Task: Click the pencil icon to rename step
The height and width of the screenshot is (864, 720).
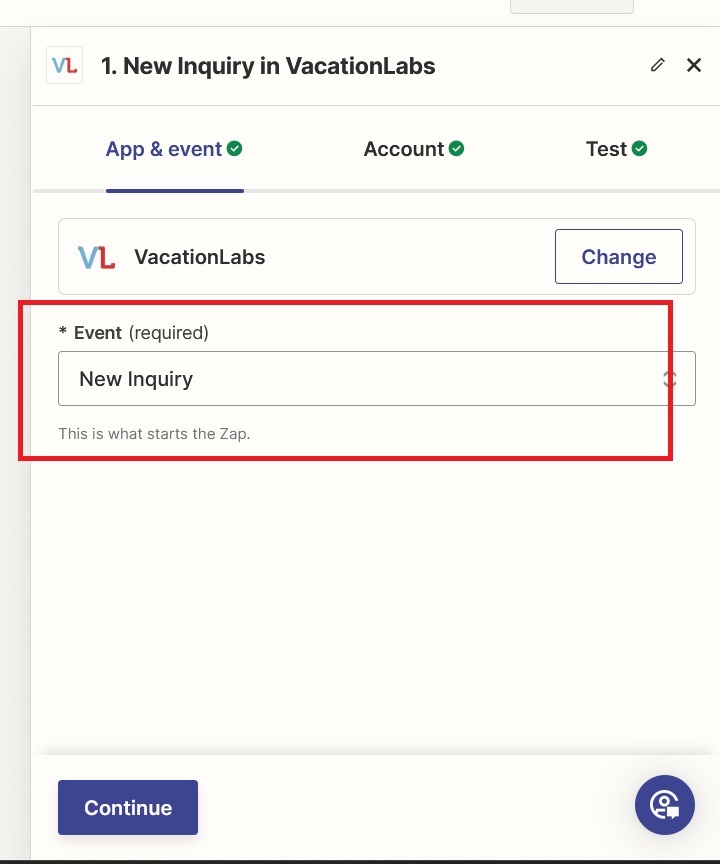Action: click(x=657, y=65)
